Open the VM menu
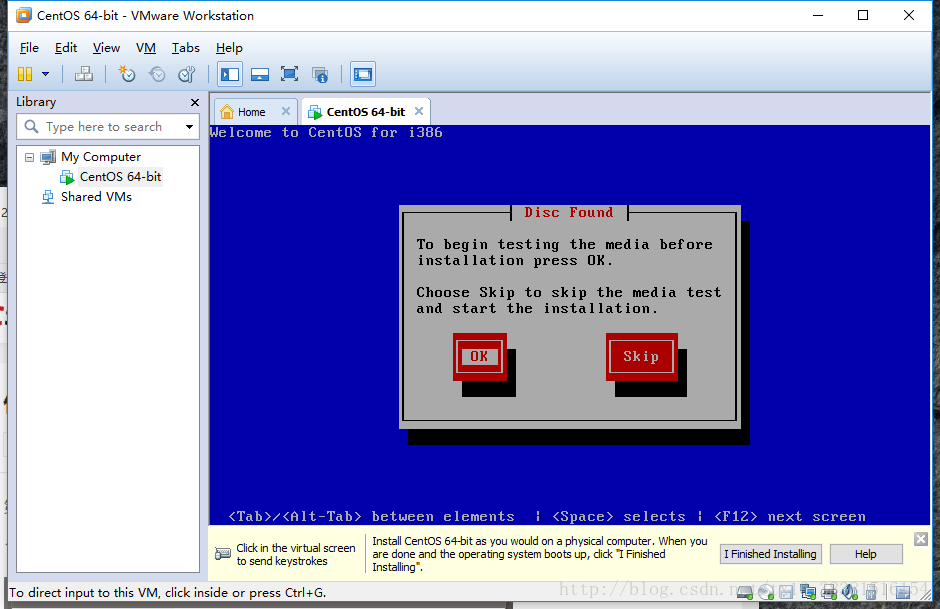Image resolution: width=940 pixels, height=609 pixels. (x=146, y=48)
